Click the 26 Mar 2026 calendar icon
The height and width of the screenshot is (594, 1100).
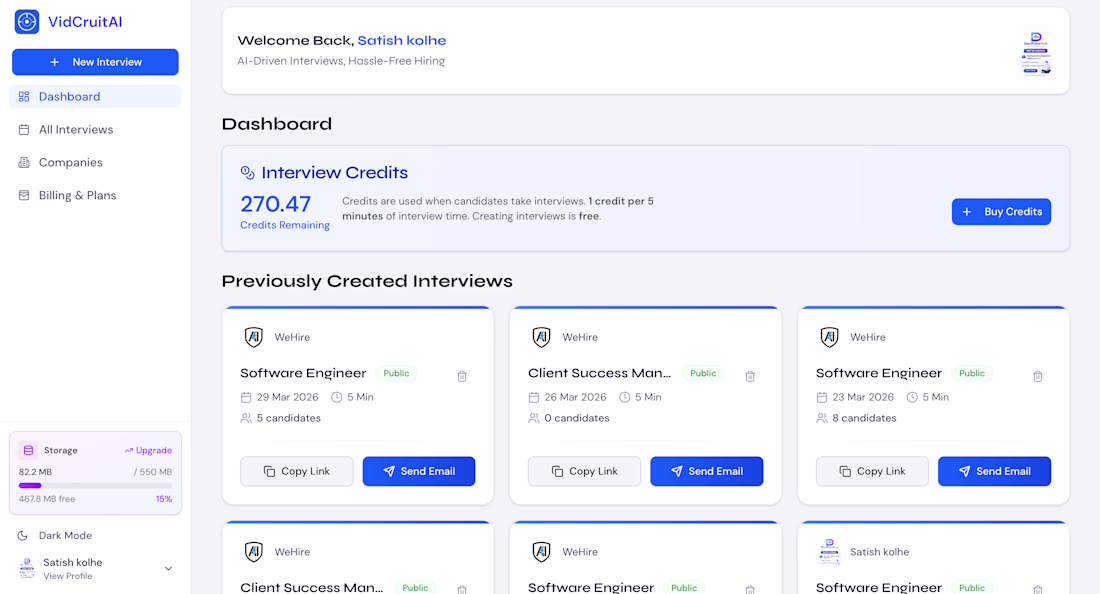[534, 398]
